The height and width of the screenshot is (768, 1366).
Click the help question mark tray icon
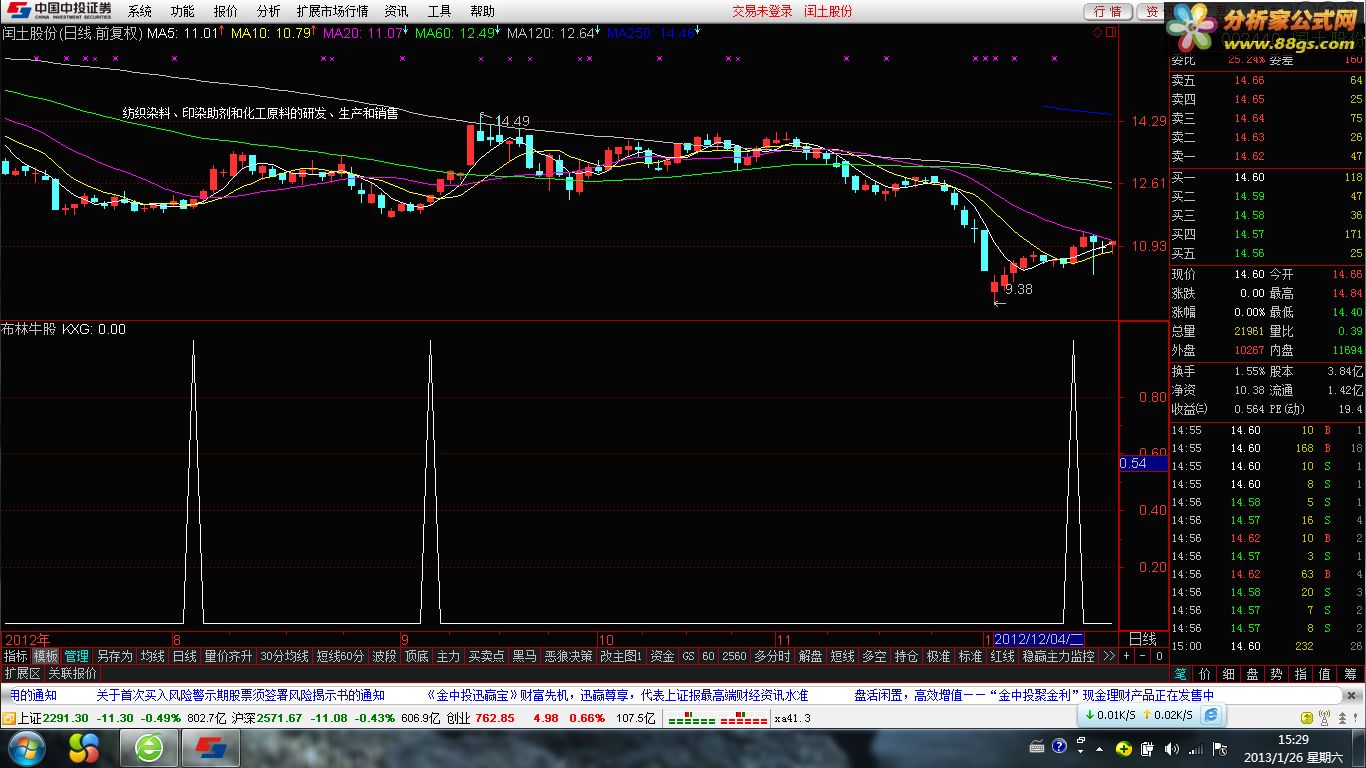[x=1058, y=747]
